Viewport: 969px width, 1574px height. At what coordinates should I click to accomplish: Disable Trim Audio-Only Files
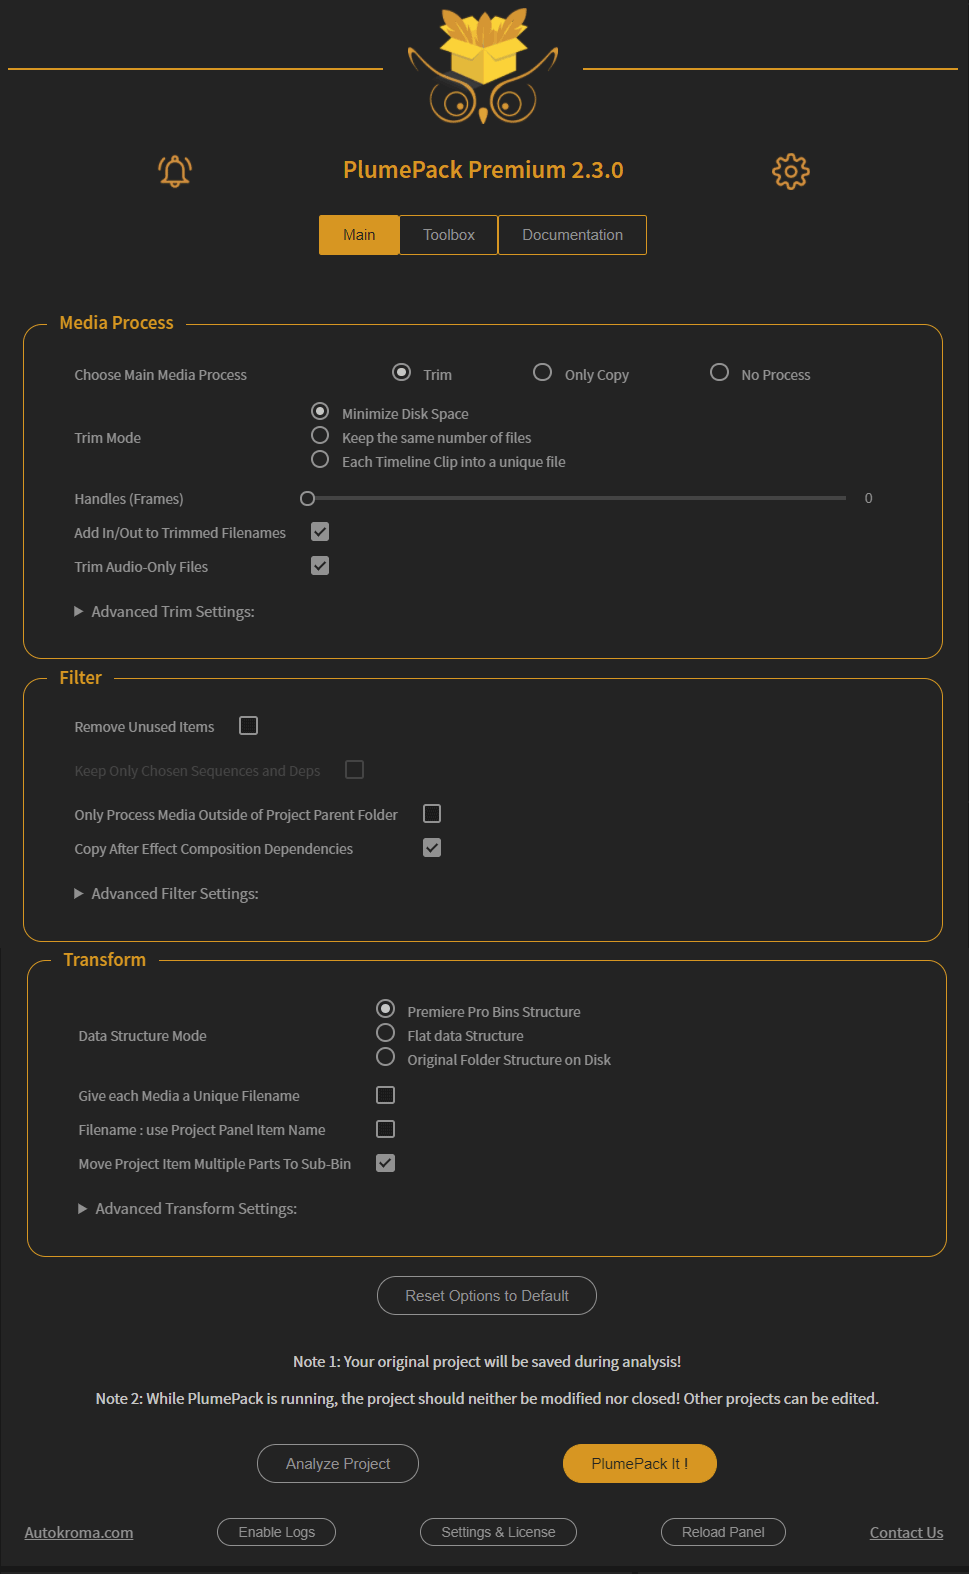[320, 565]
